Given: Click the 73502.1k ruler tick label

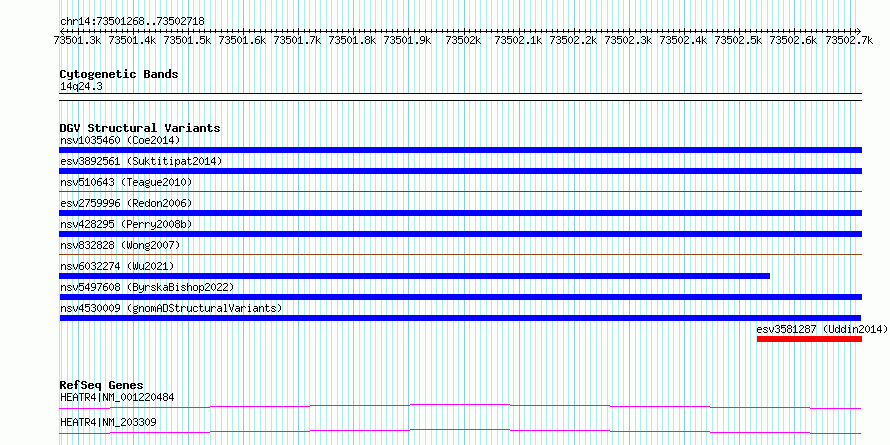Looking at the screenshot, I should (518, 40).
